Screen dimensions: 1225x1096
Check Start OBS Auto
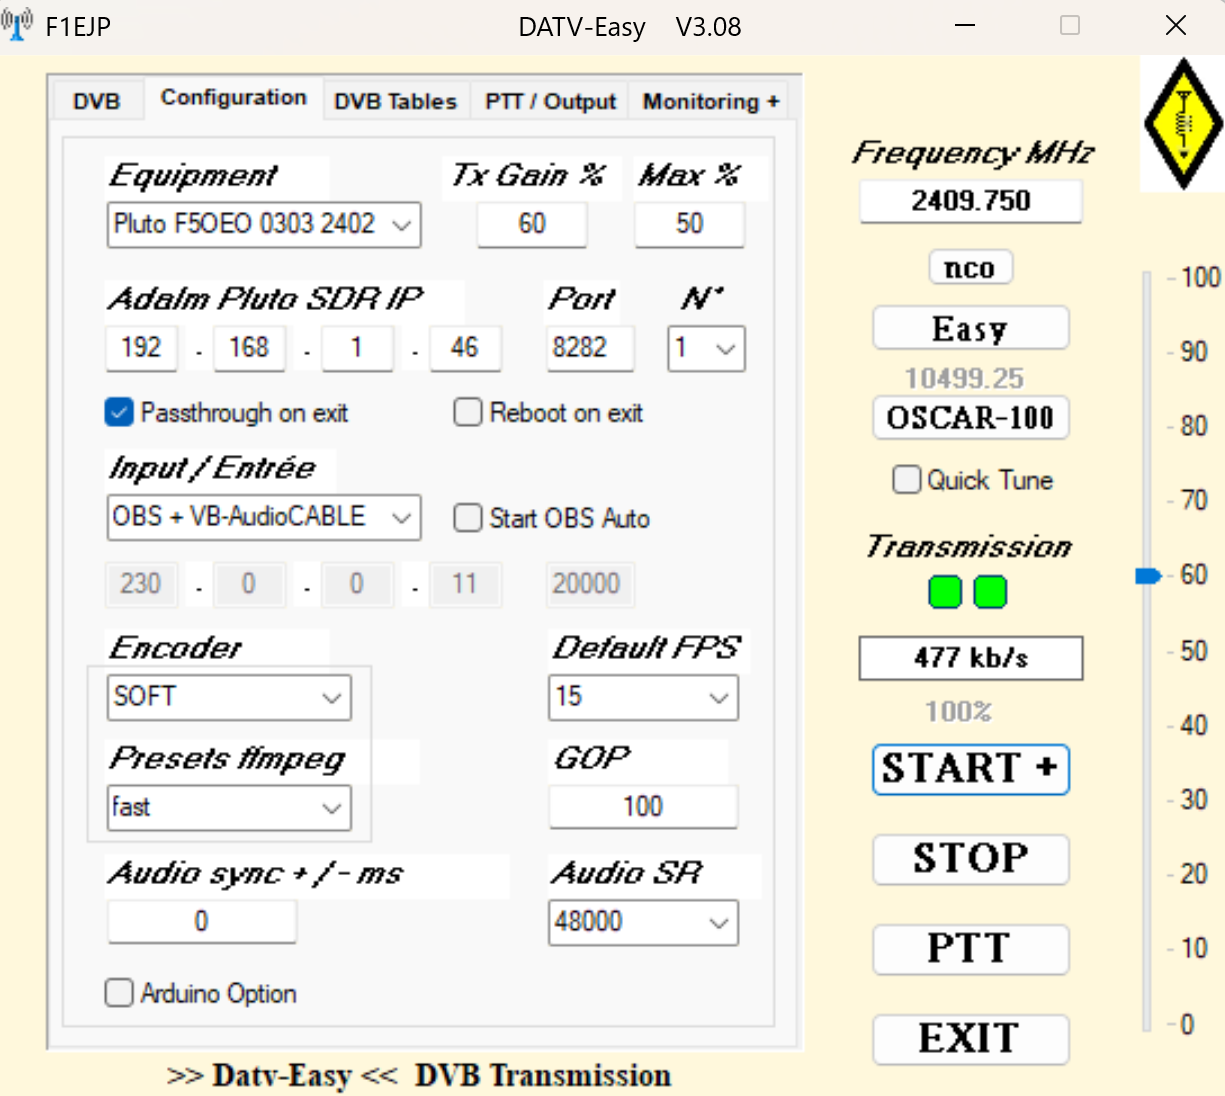coord(467,518)
